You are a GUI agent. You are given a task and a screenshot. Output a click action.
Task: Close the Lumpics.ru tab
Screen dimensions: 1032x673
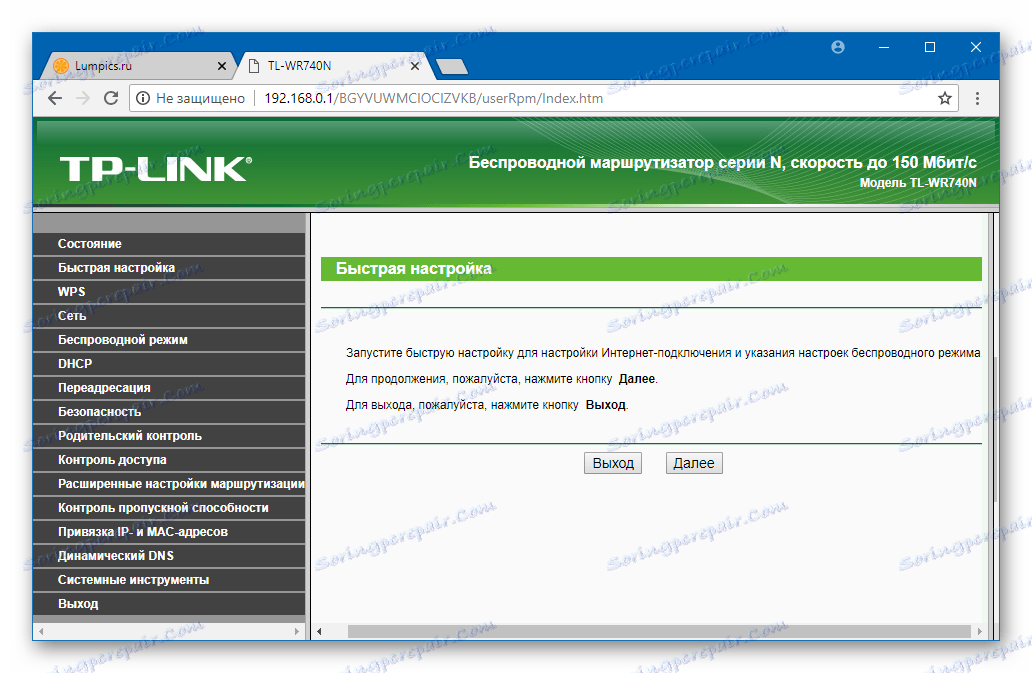(222, 66)
